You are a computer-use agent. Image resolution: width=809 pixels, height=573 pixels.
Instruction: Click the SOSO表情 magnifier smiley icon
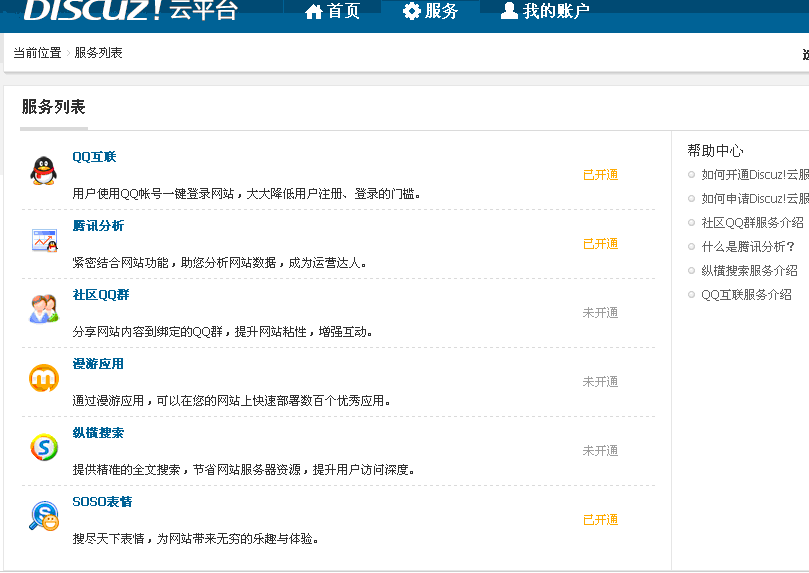pos(44,516)
